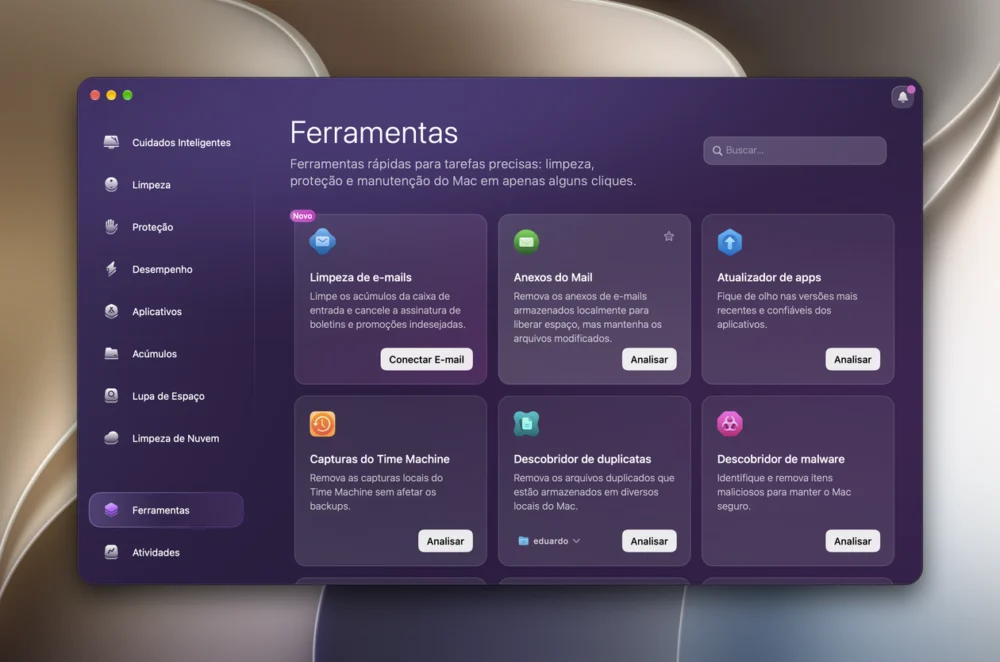Click Analisar for Capturas do Time Machine
1000x662 pixels.
[x=445, y=541]
